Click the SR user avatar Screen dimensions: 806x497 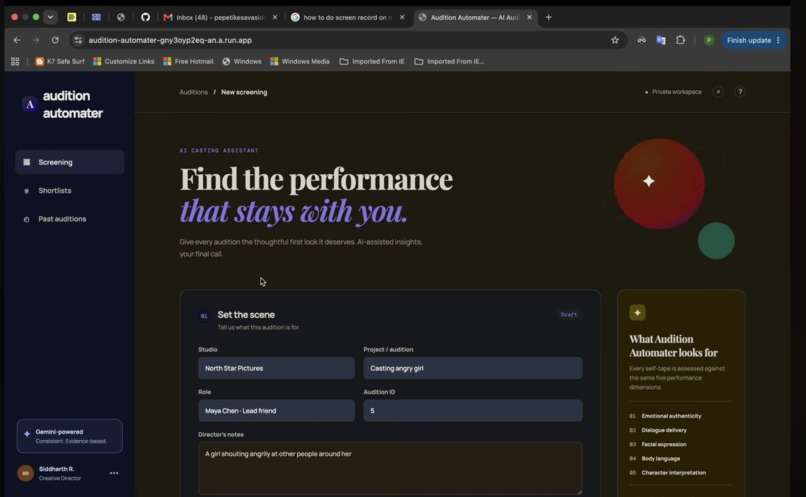tap(26, 473)
